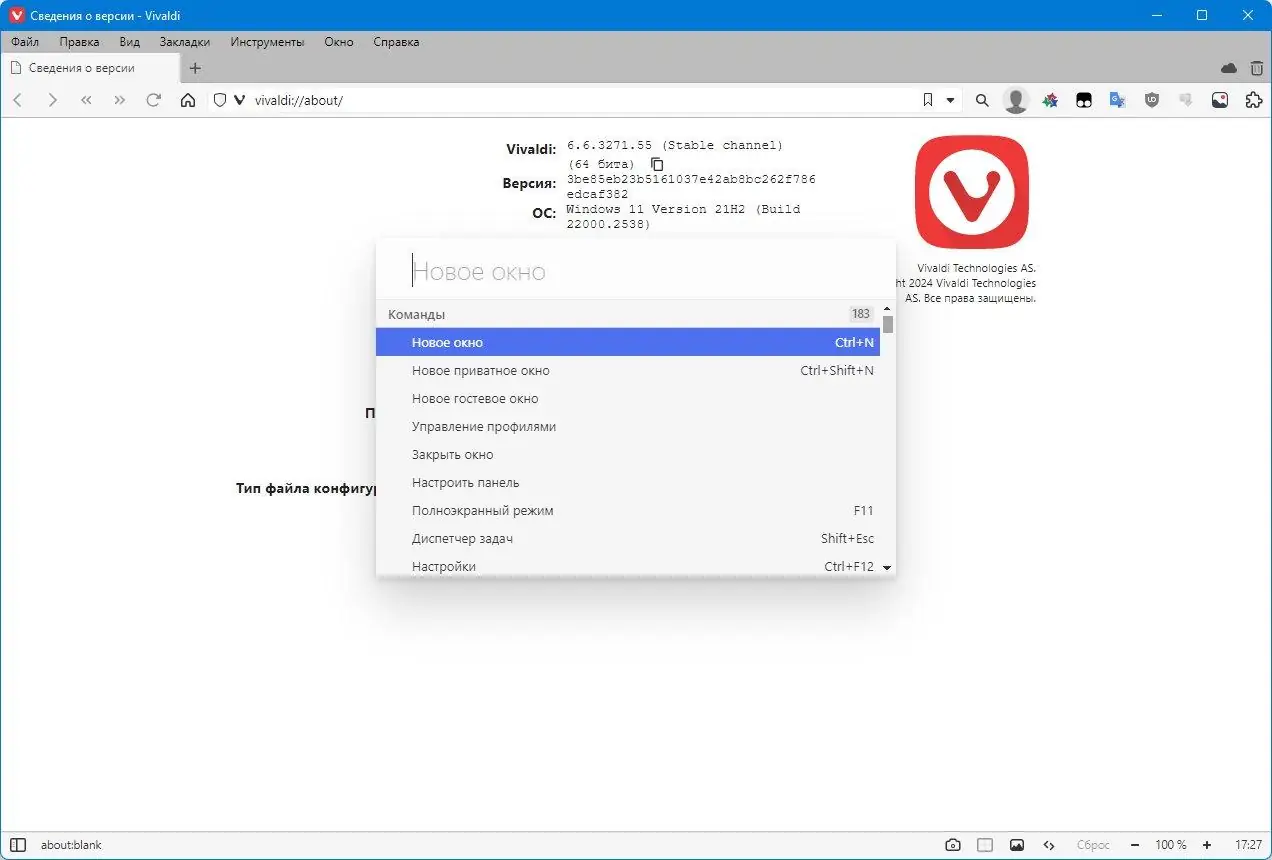Expand the rewind chevrons in navigation bar
Viewport: 1272px width, 860px height.
[86, 100]
